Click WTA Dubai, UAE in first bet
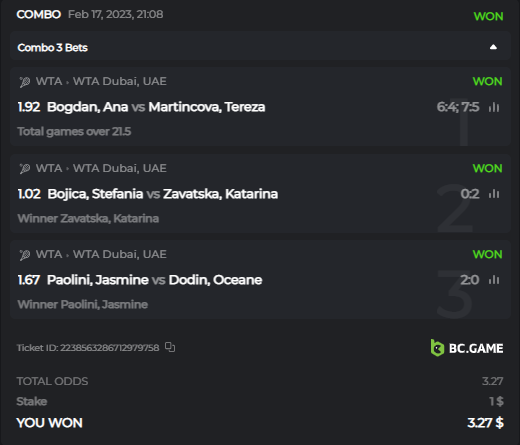The height and width of the screenshot is (445, 520). coord(120,81)
